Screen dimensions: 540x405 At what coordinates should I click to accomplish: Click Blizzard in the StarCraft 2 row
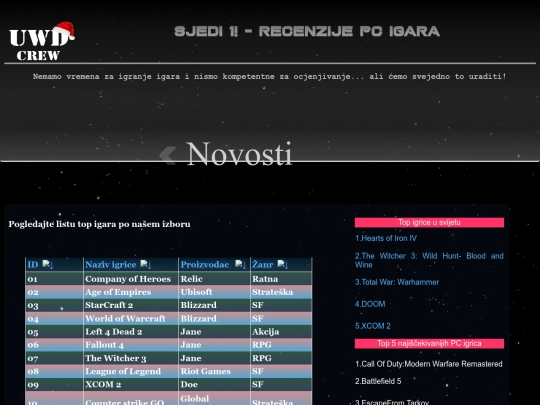pyautogui.click(x=214, y=305)
